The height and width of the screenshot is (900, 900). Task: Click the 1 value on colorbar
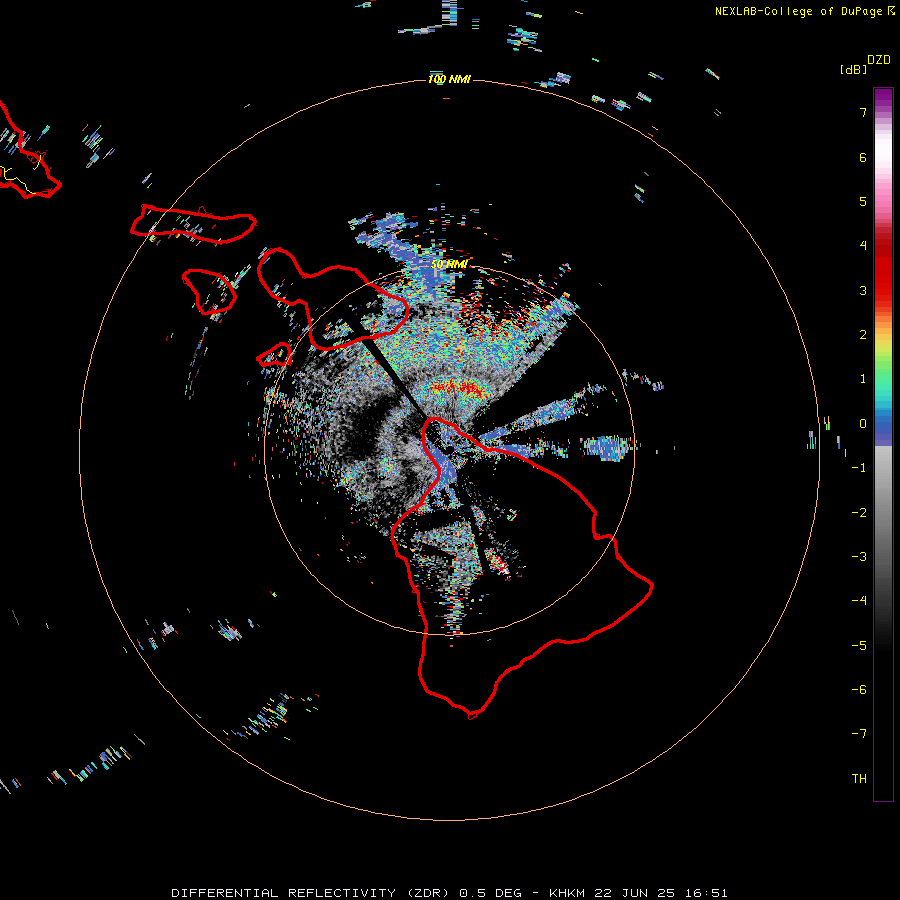point(863,379)
